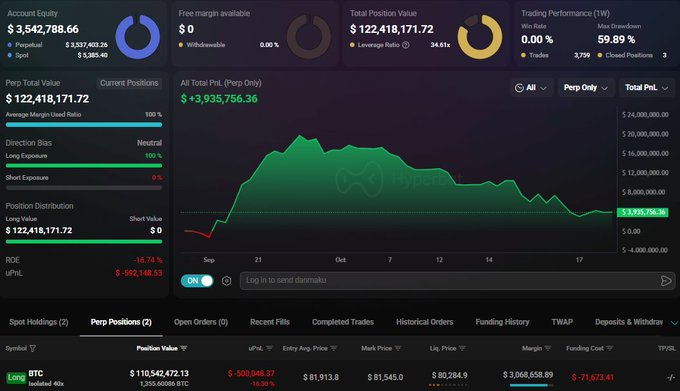Screen dimensions: 680x391
Task: Sort by Funding Cost icon
Action: tap(609, 348)
